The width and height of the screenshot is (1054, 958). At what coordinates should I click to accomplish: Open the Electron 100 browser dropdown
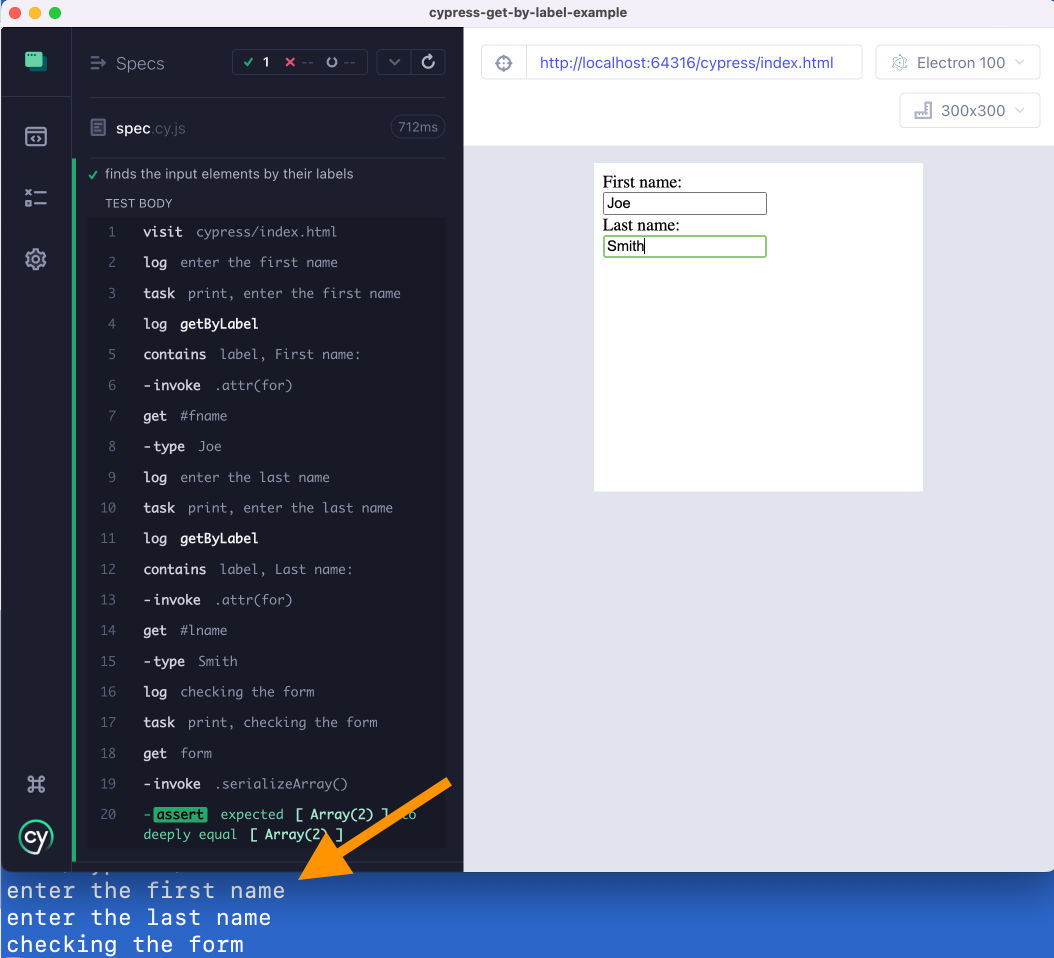pos(957,63)
